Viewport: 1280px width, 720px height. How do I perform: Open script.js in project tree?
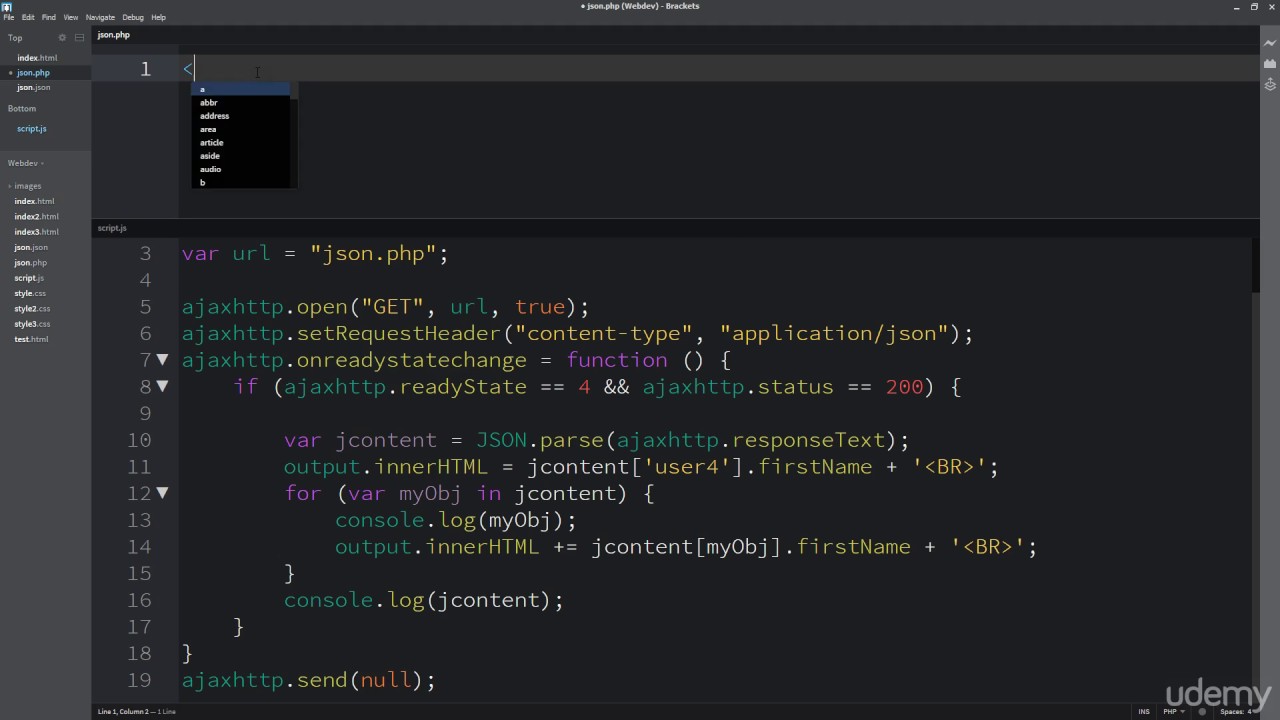point(29,278)
